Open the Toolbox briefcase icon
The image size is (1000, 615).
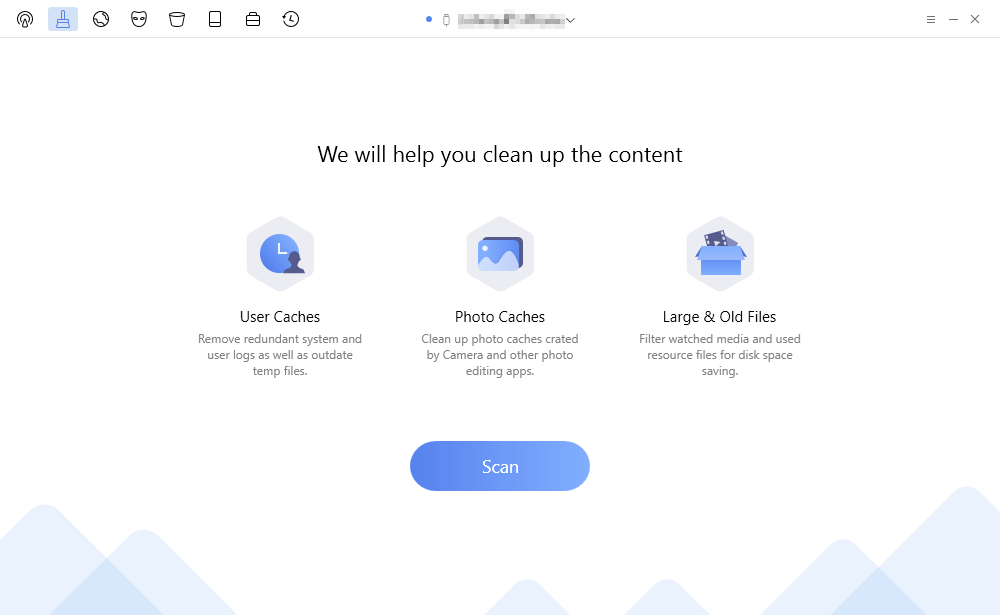click(253, 19)
